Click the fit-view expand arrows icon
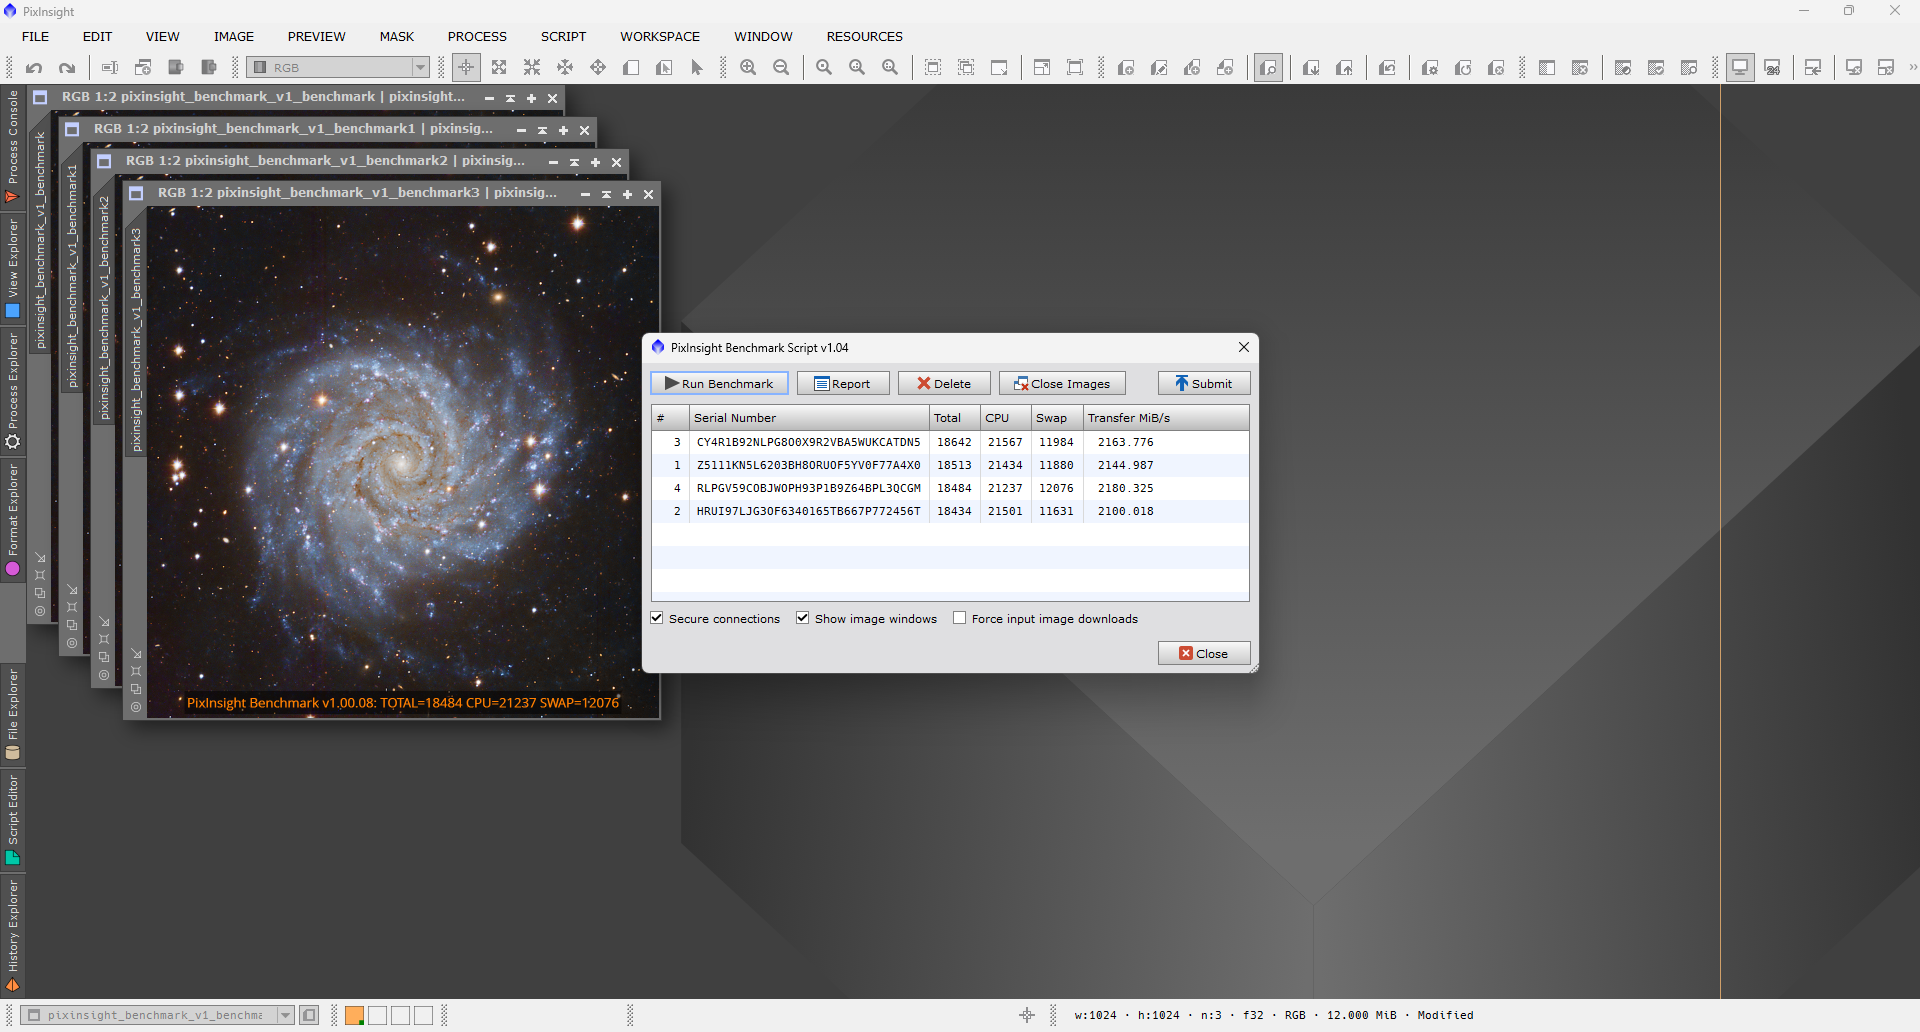 click(499, 68)
